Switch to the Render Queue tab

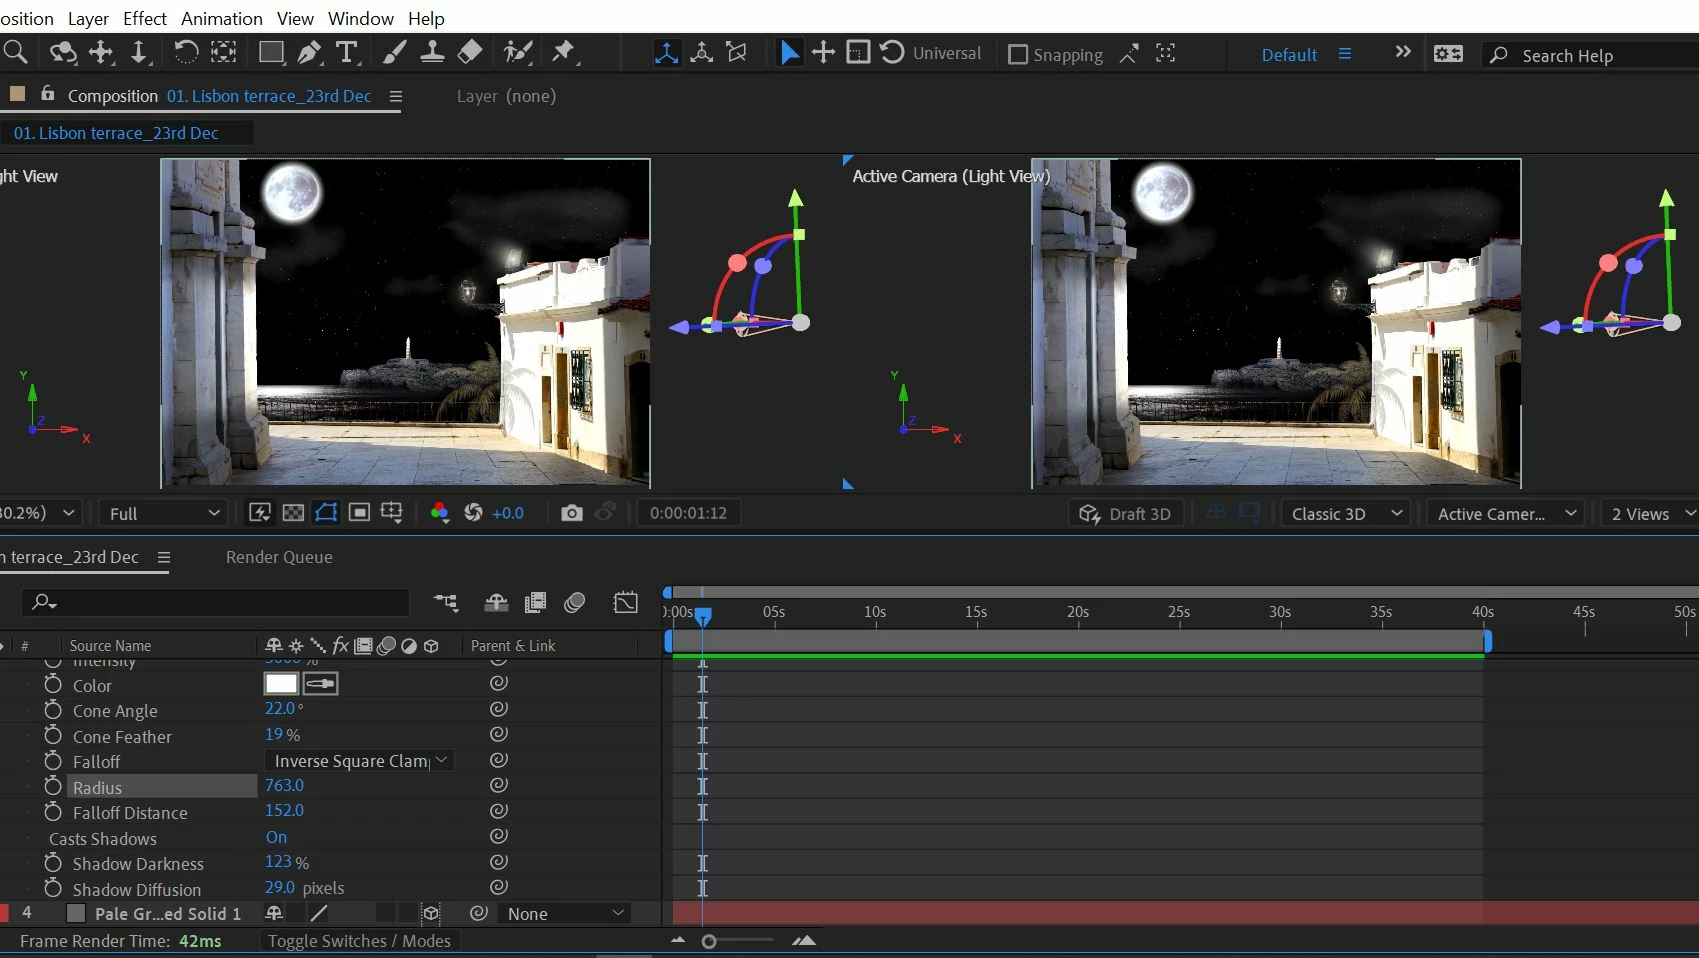(x=279, y=557)
